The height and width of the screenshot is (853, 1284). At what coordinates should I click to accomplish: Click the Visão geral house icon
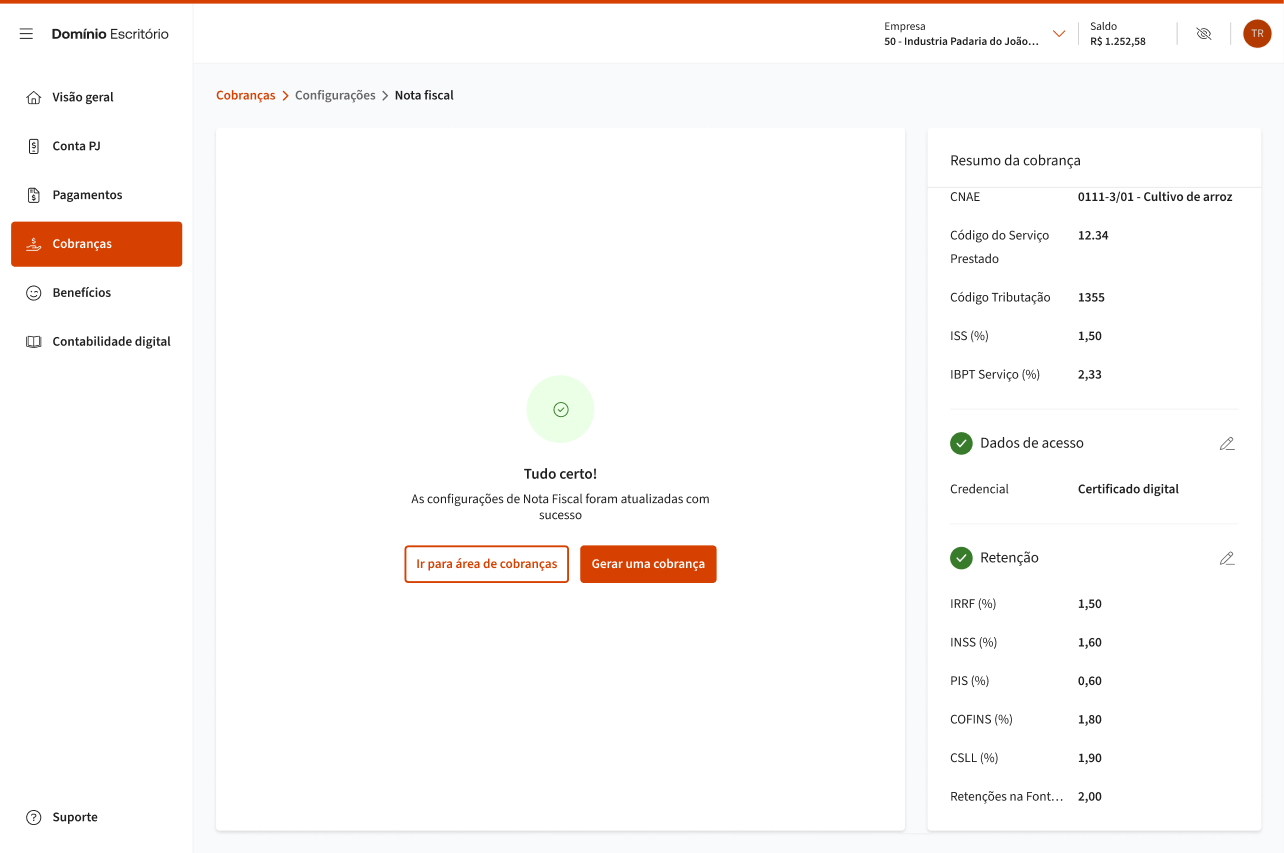pyautogui.click(x=33, y=98)
